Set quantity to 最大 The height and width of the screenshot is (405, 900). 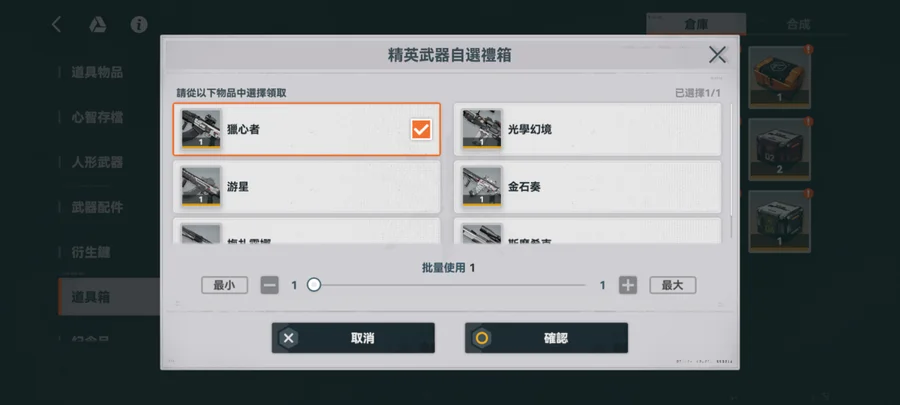673,285
